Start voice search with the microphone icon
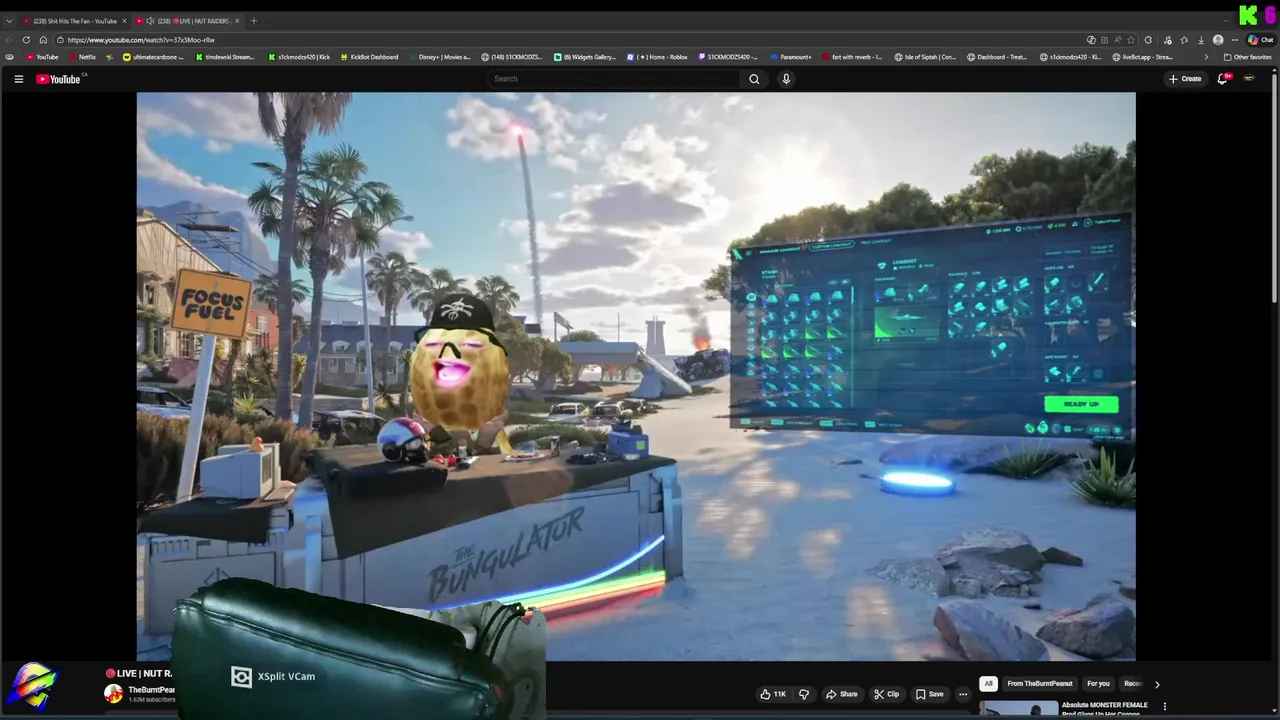 tap(786, 79)
